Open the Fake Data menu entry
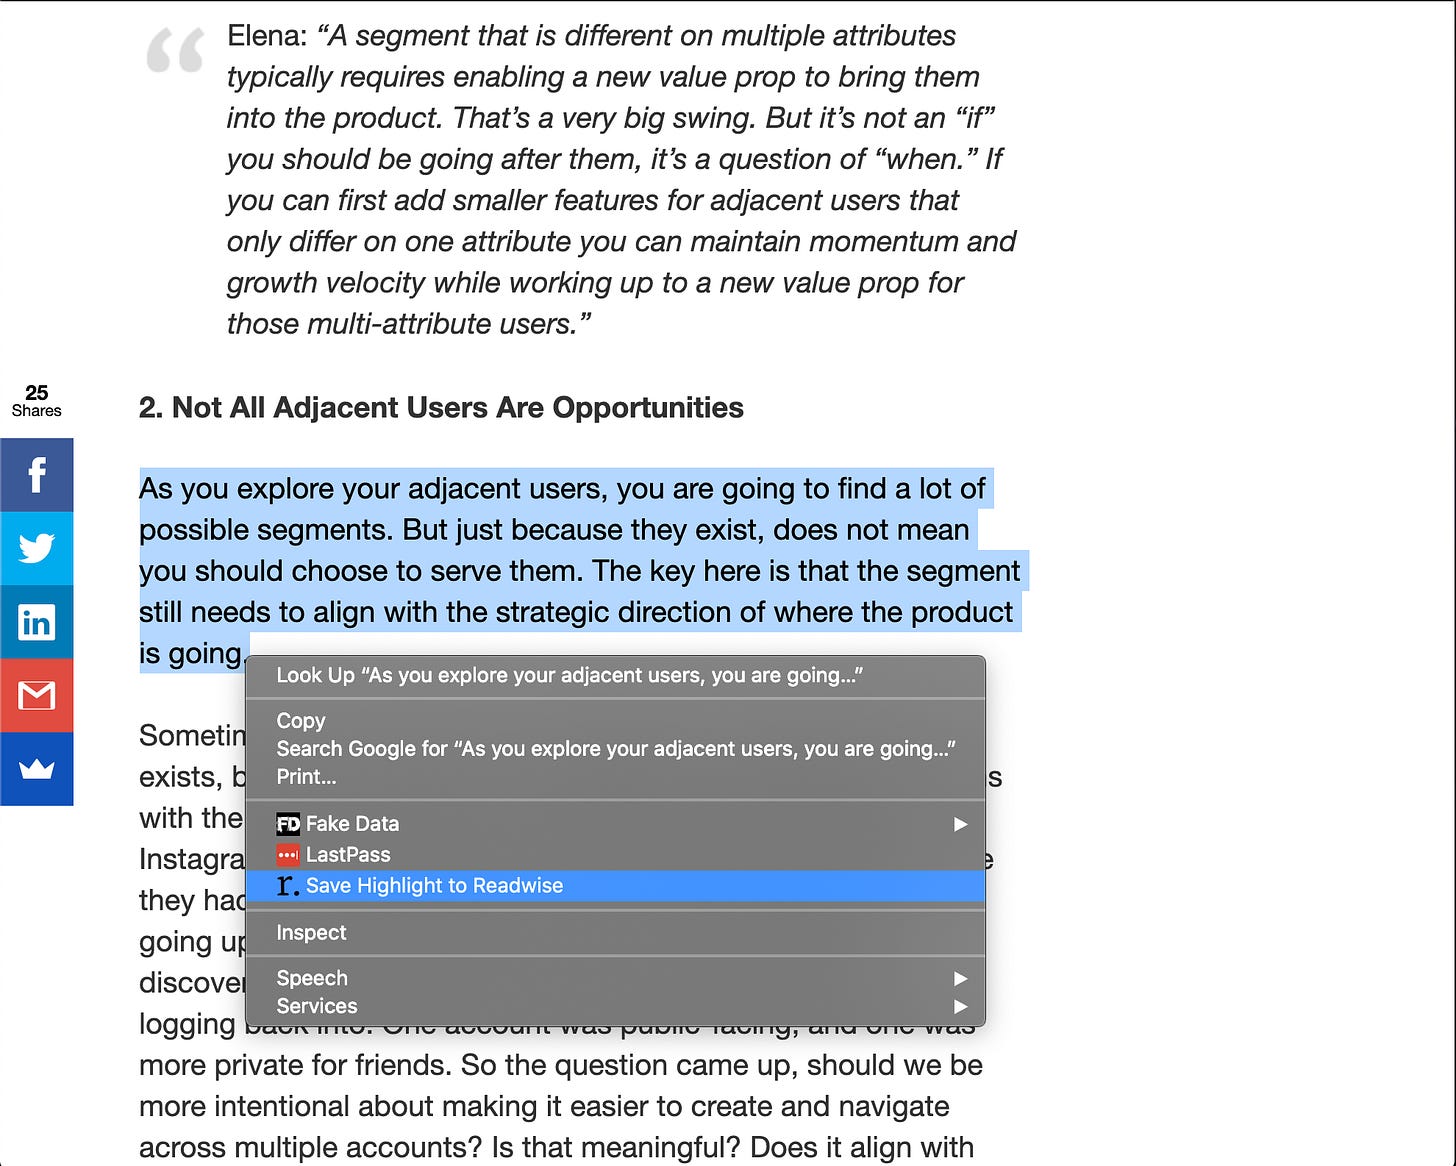 (615, 824)
